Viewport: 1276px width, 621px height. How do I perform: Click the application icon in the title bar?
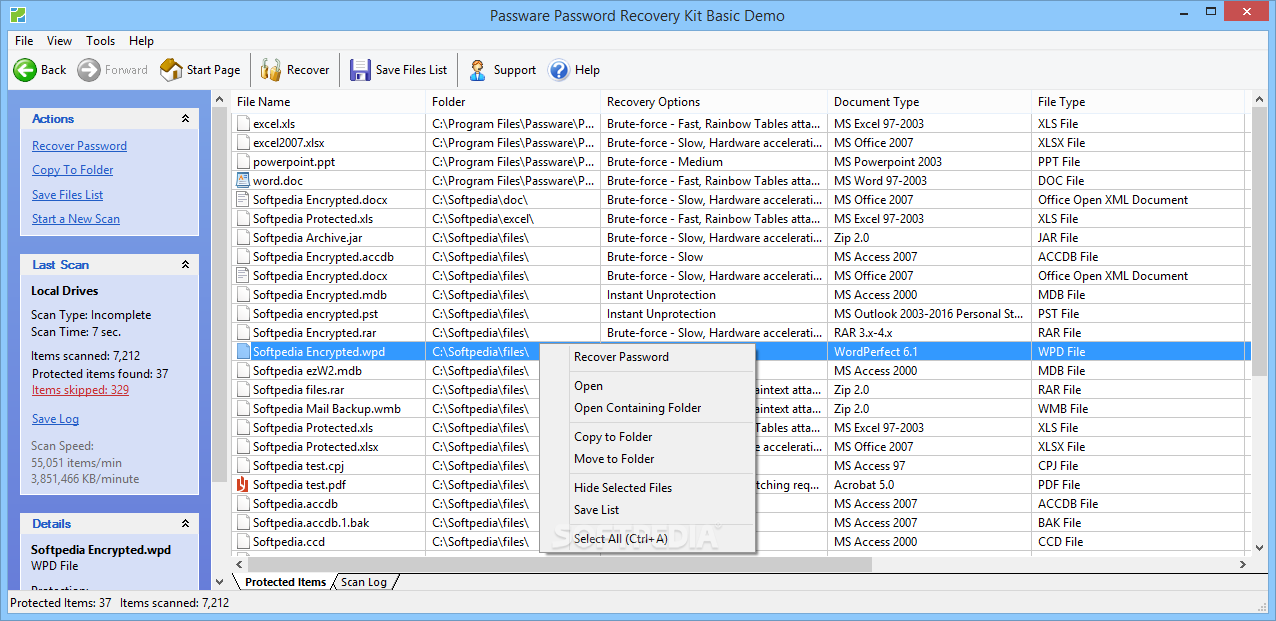coord(16,15)
